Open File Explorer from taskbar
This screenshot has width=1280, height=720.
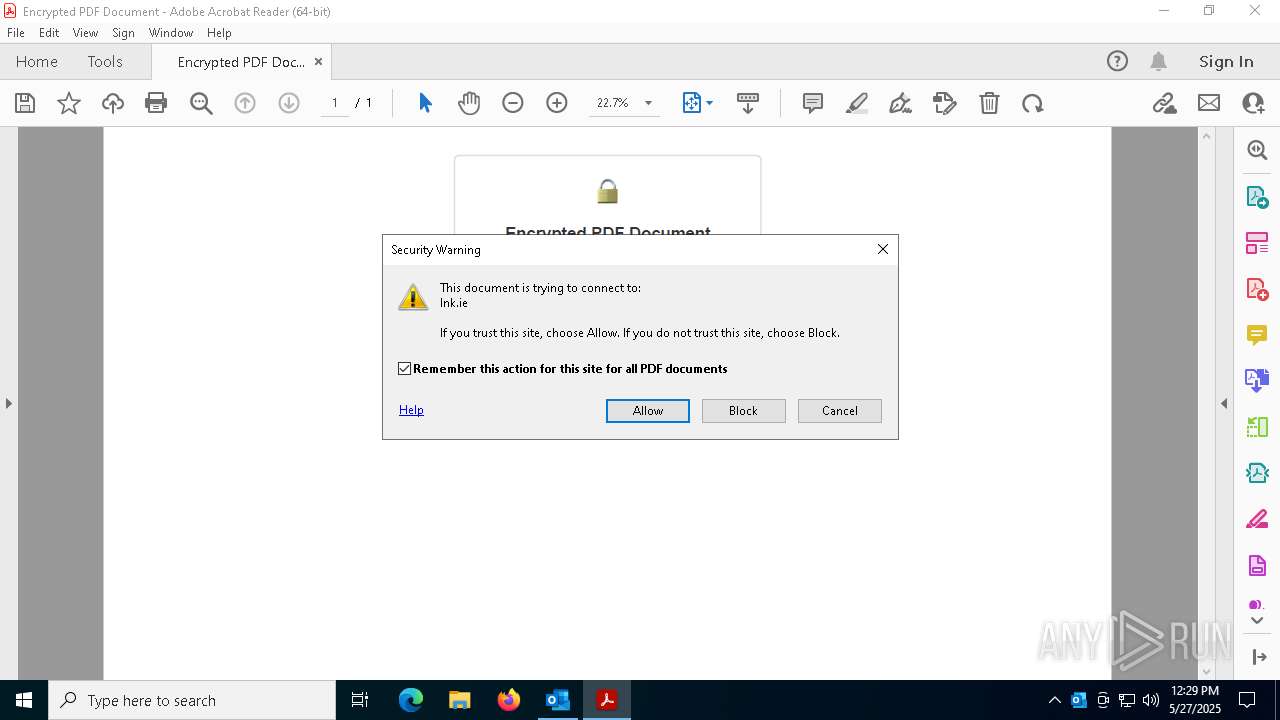tap(459, 700)
